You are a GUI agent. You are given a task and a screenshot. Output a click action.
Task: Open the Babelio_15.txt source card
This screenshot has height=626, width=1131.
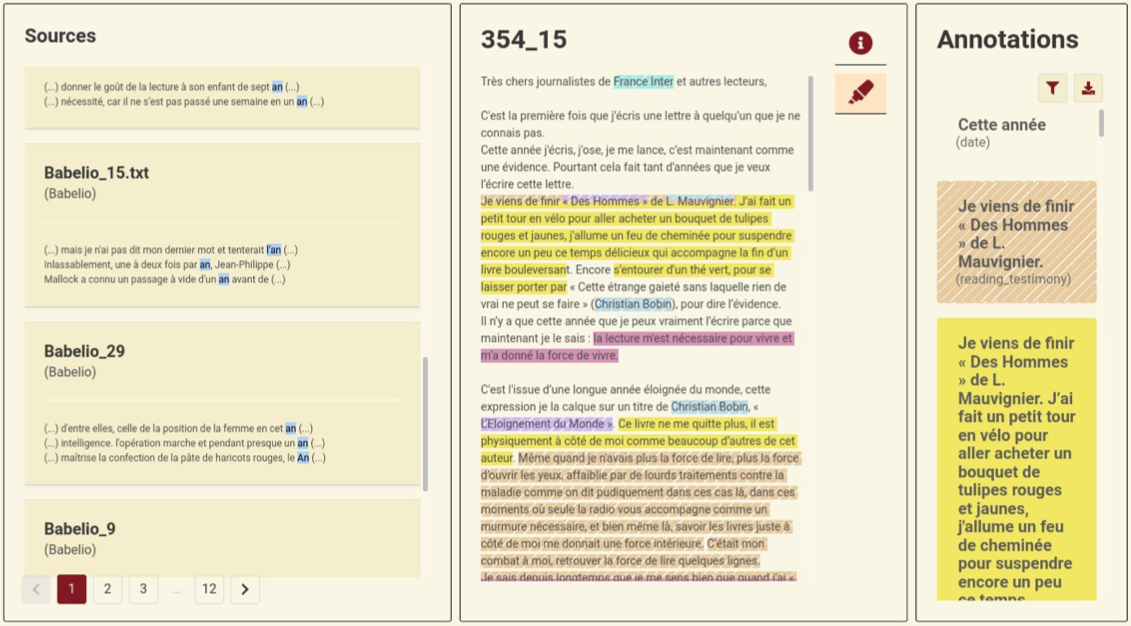(x=96, y=173)
